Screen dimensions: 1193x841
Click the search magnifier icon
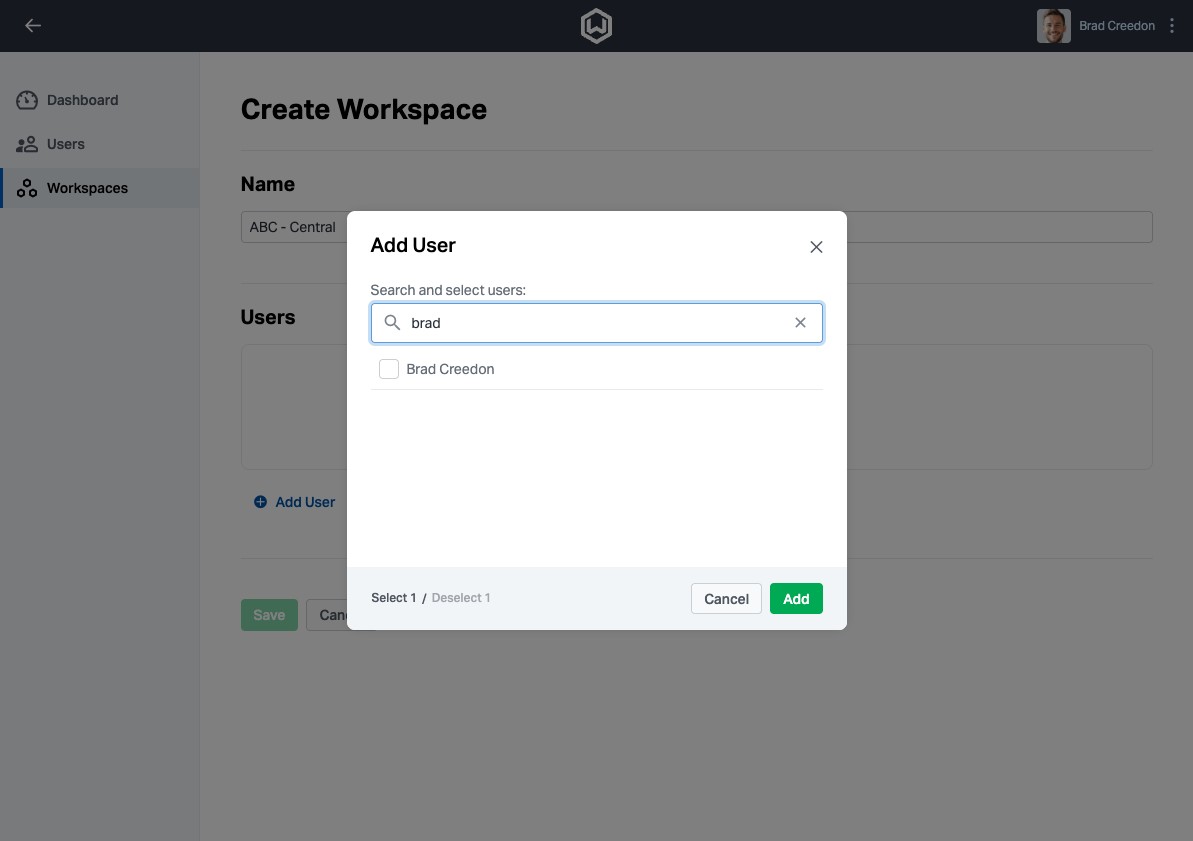[392, 323]
